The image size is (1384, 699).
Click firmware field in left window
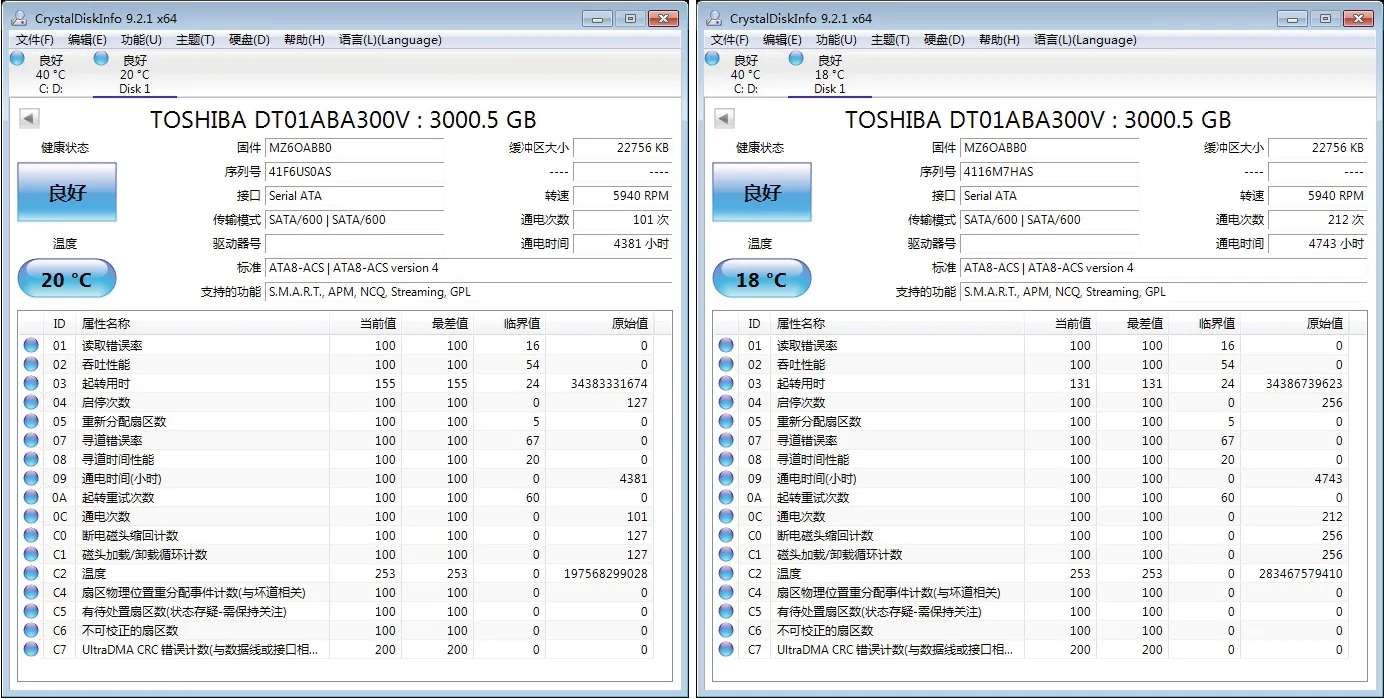click(x=355, y=148)
